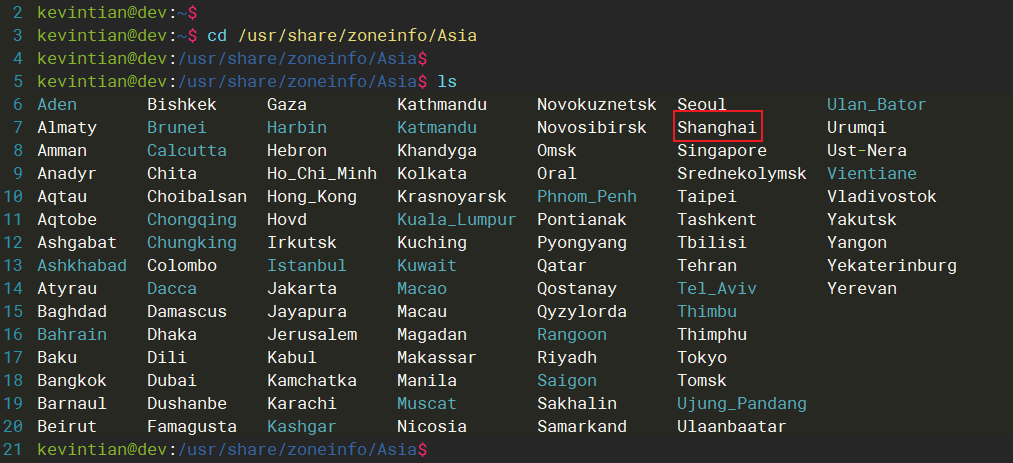This screenshot has width=1013, height=463.
Task: Select the Tokyo entry in listing
Action: point(702,357)
